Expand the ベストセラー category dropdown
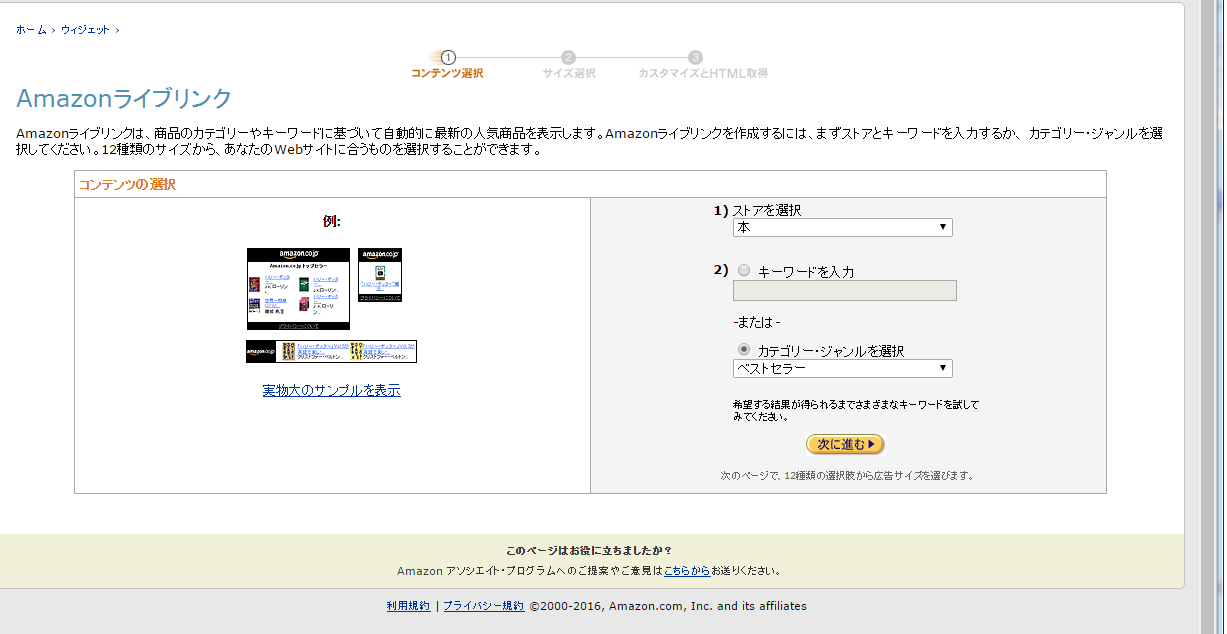 tap(843, 369)
